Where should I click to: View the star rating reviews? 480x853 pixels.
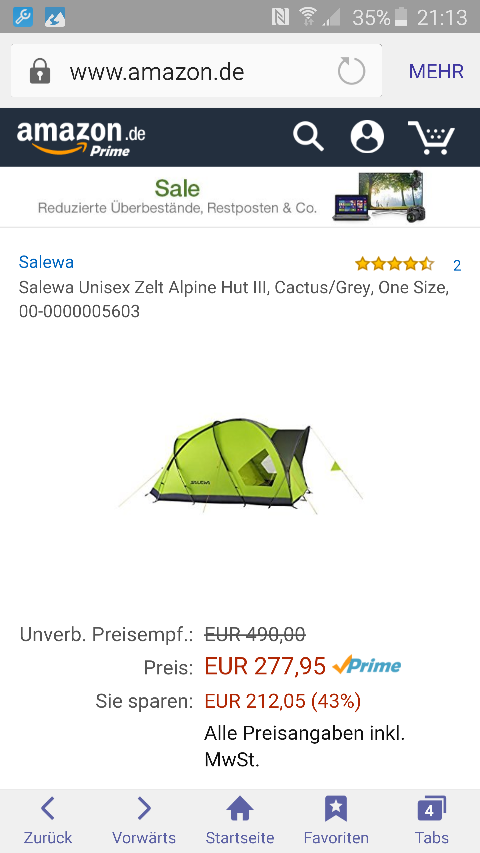click(x=395, y=264)
